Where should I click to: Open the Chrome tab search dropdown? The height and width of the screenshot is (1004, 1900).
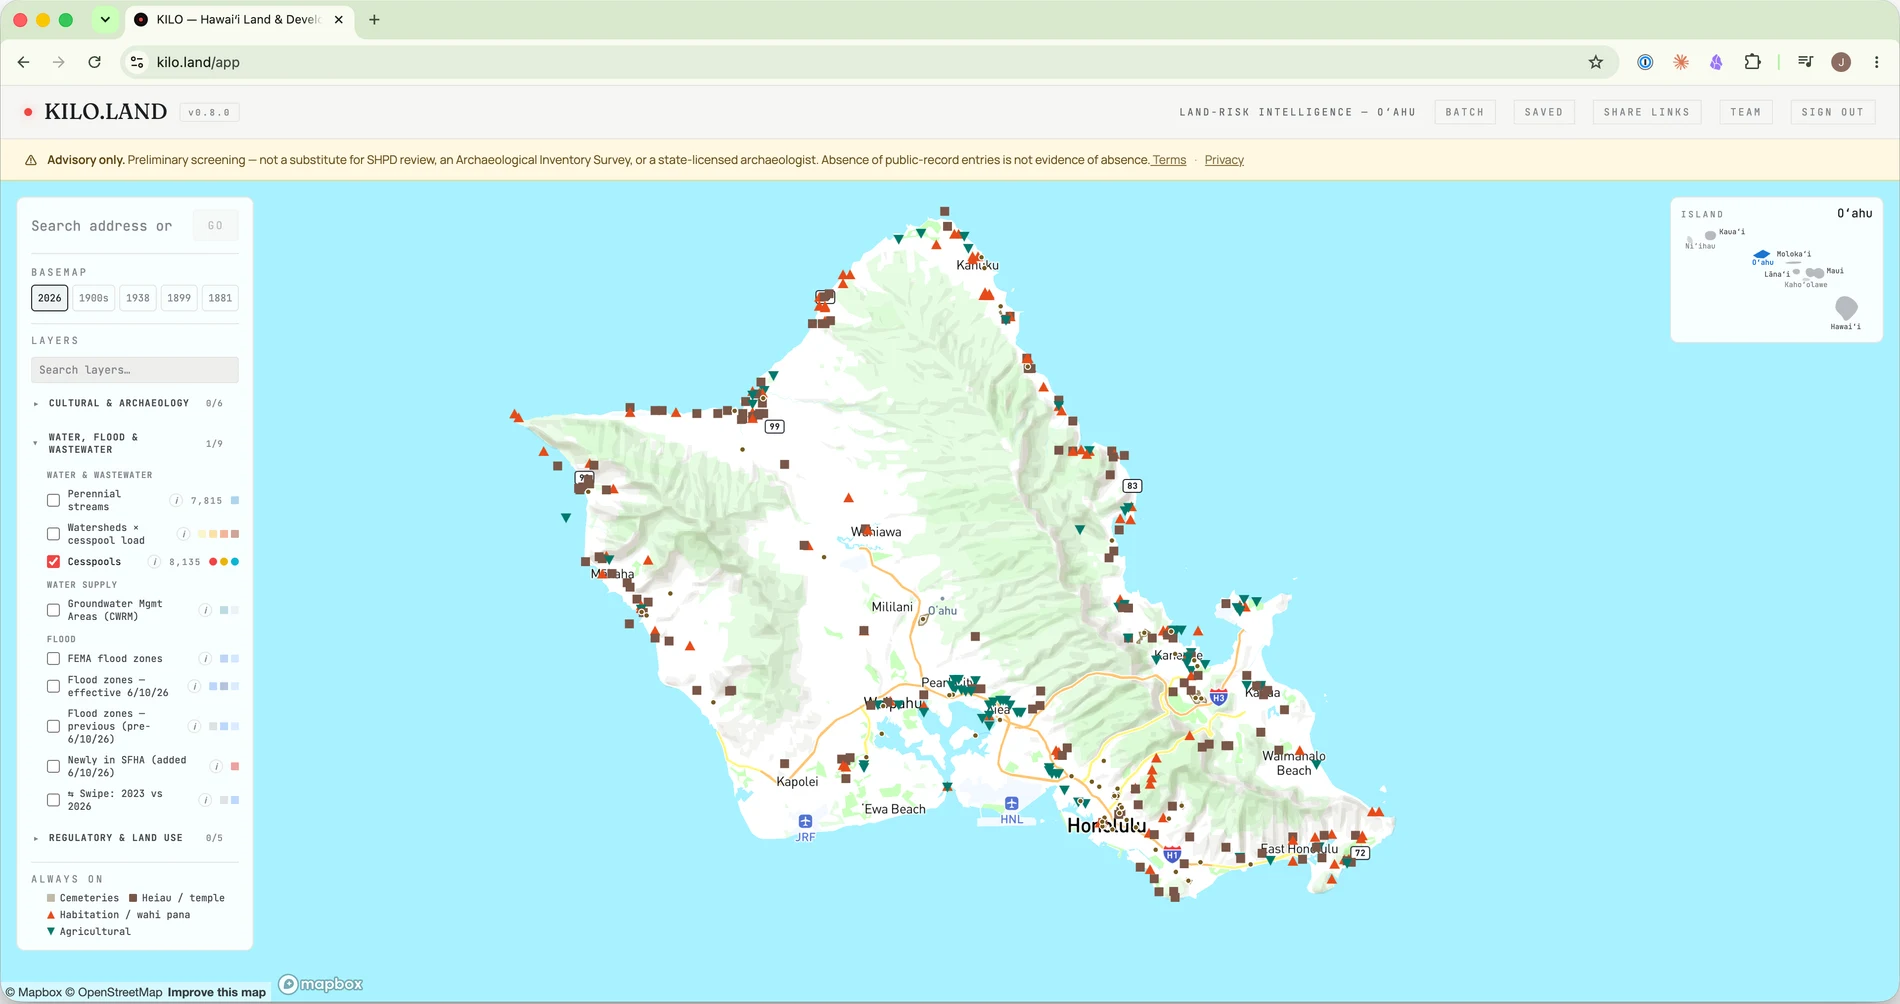[x=105, y=19]
